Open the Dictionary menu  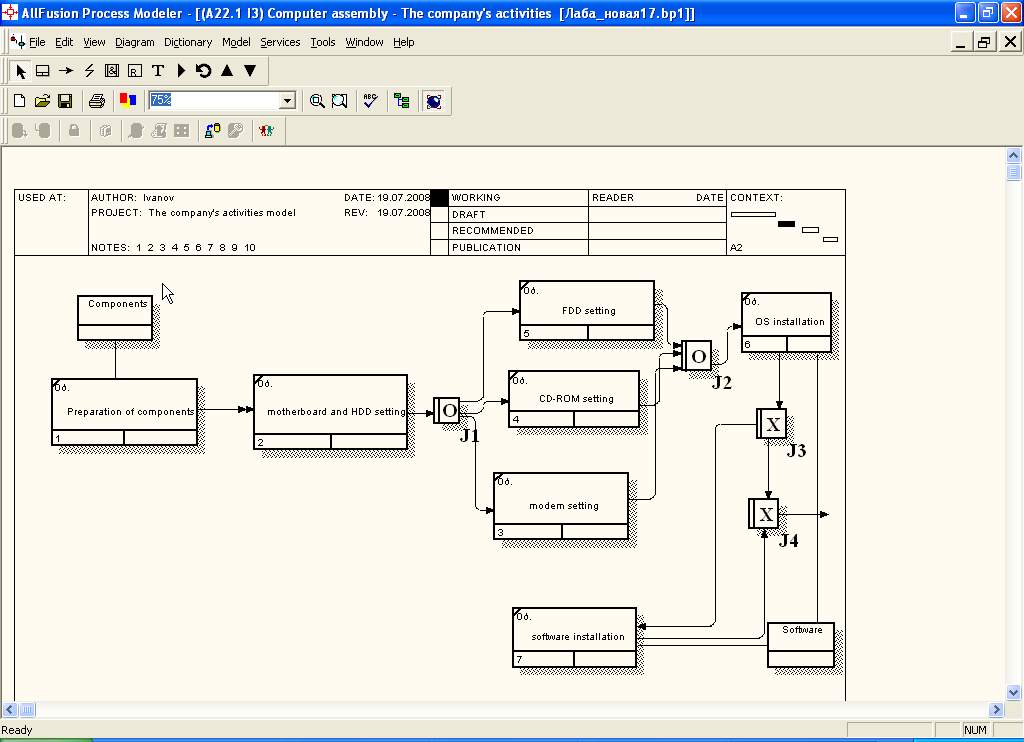[x=188, y=42]
